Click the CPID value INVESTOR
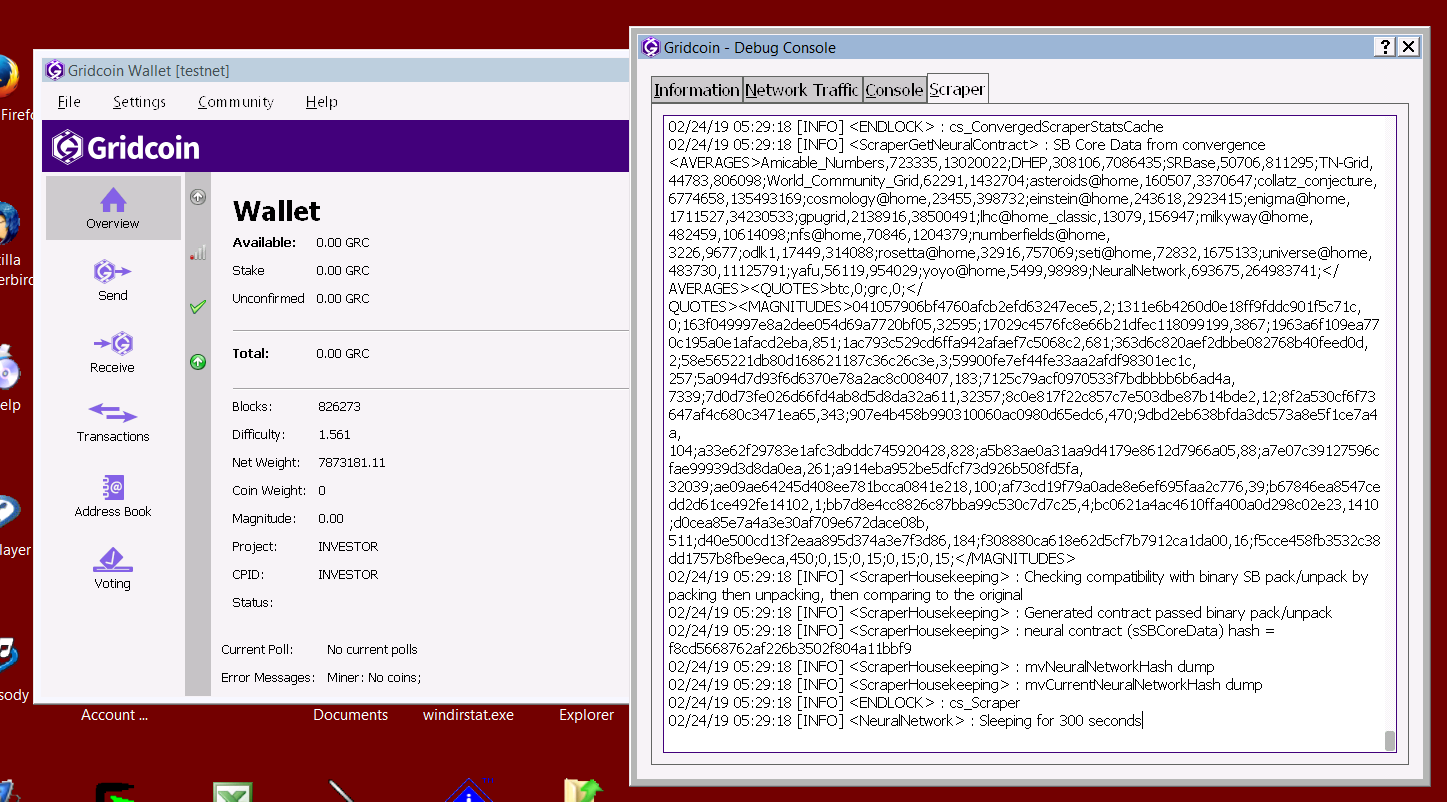 click(x=348, y=575)
